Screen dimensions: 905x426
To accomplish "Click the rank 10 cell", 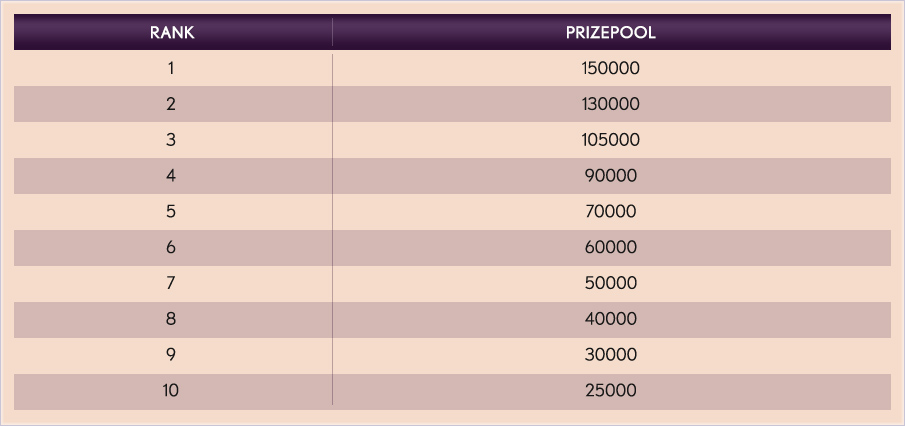I will (x=171, y=391).
